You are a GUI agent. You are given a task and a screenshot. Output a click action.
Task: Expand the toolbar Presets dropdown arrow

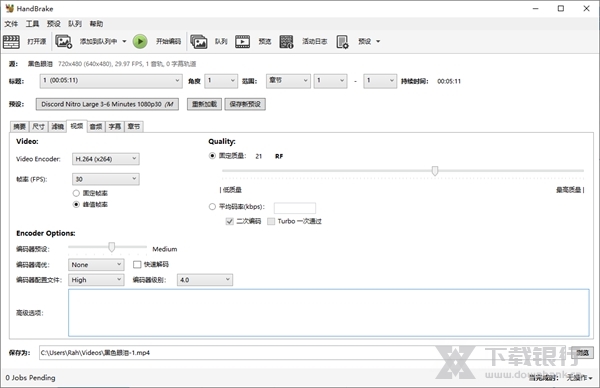click(x=378, y=41)
